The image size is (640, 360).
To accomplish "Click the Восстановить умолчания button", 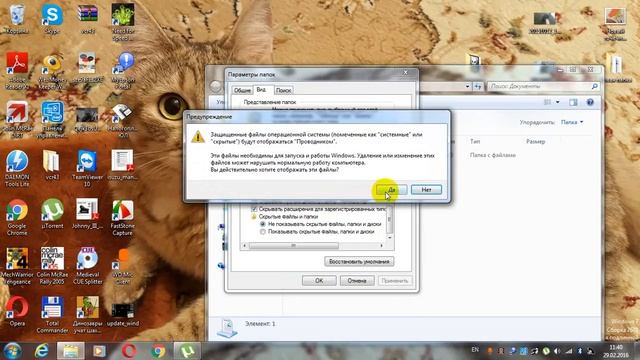I will (x=359, y=261).
